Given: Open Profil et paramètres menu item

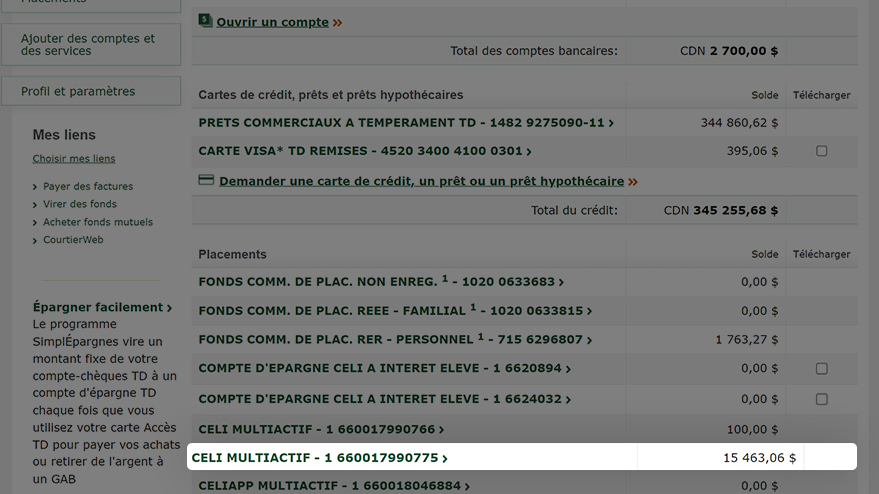Looking at the screenshot, I should tap(91, 91).
